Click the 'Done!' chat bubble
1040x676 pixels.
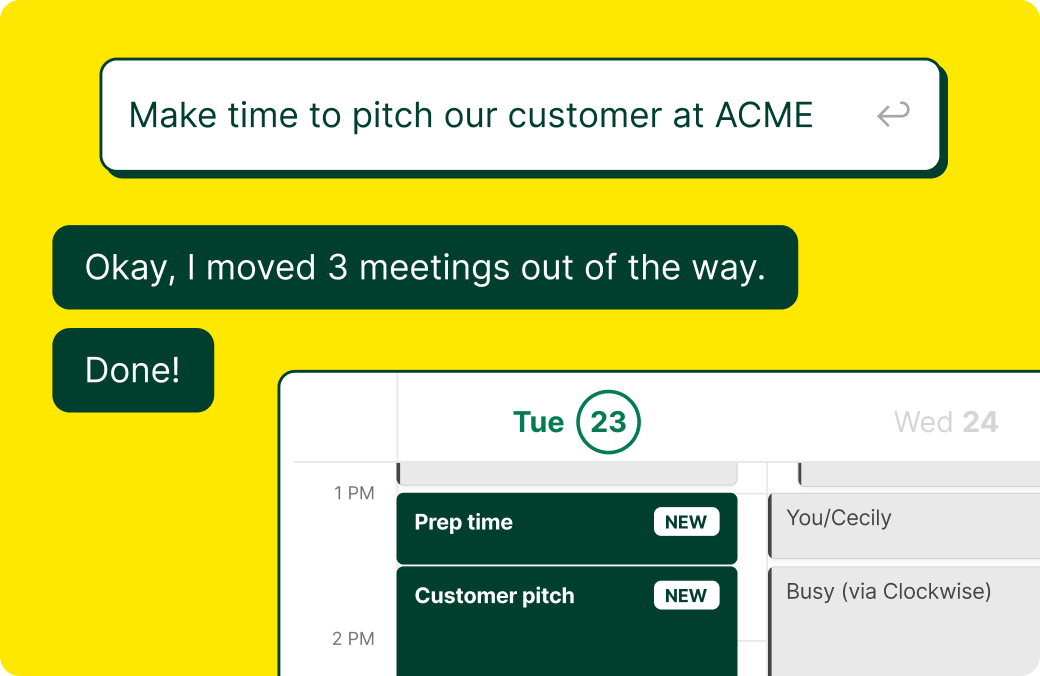click(x=132, y=370)
